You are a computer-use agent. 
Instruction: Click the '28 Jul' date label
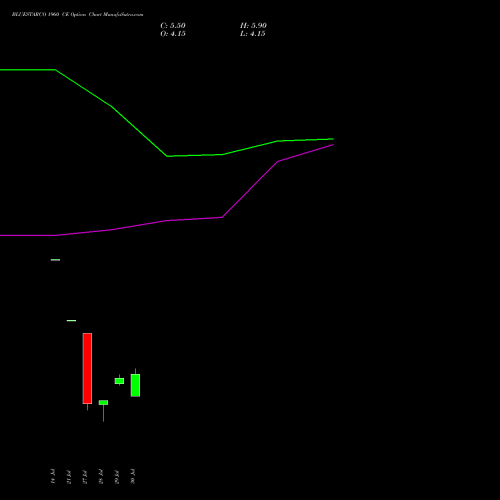[101, 476]
